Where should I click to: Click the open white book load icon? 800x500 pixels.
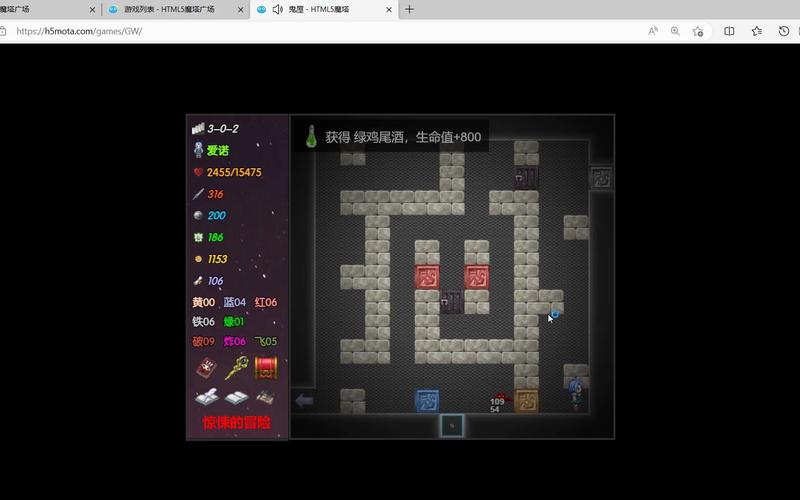click(x=236, y=397)
